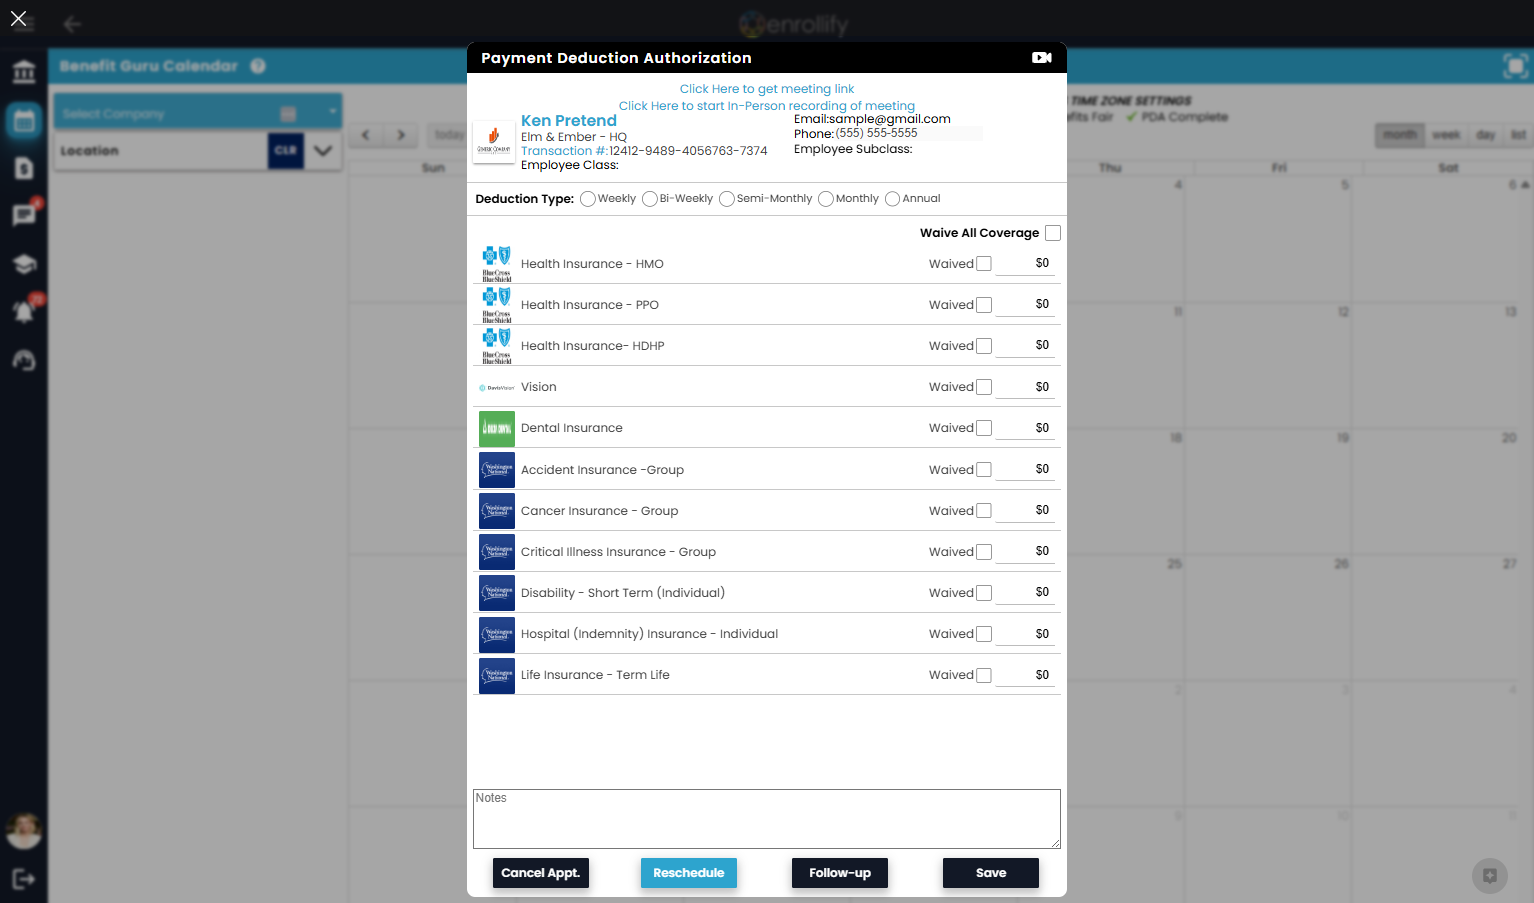Open the graduation cap training icon
The image size is (1534, 903).
[x=24, y=263]
